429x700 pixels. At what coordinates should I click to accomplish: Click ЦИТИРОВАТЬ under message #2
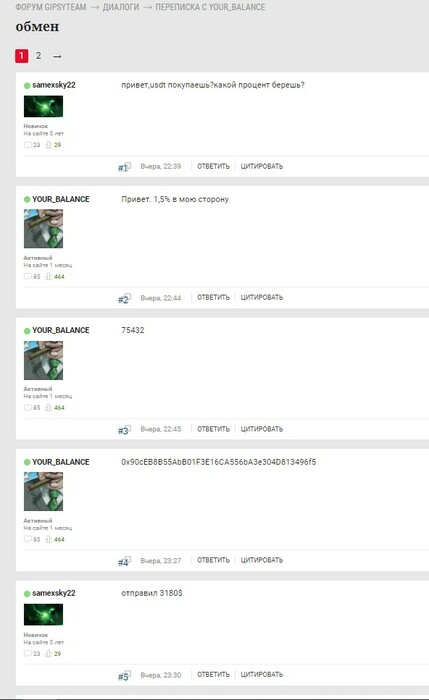coord(262,297)
